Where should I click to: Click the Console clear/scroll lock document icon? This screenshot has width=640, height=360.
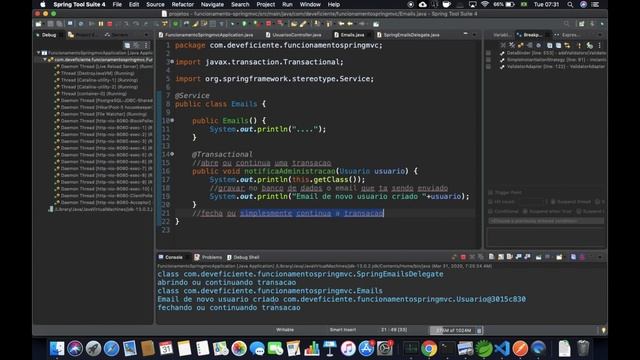(x=491, y=257)
